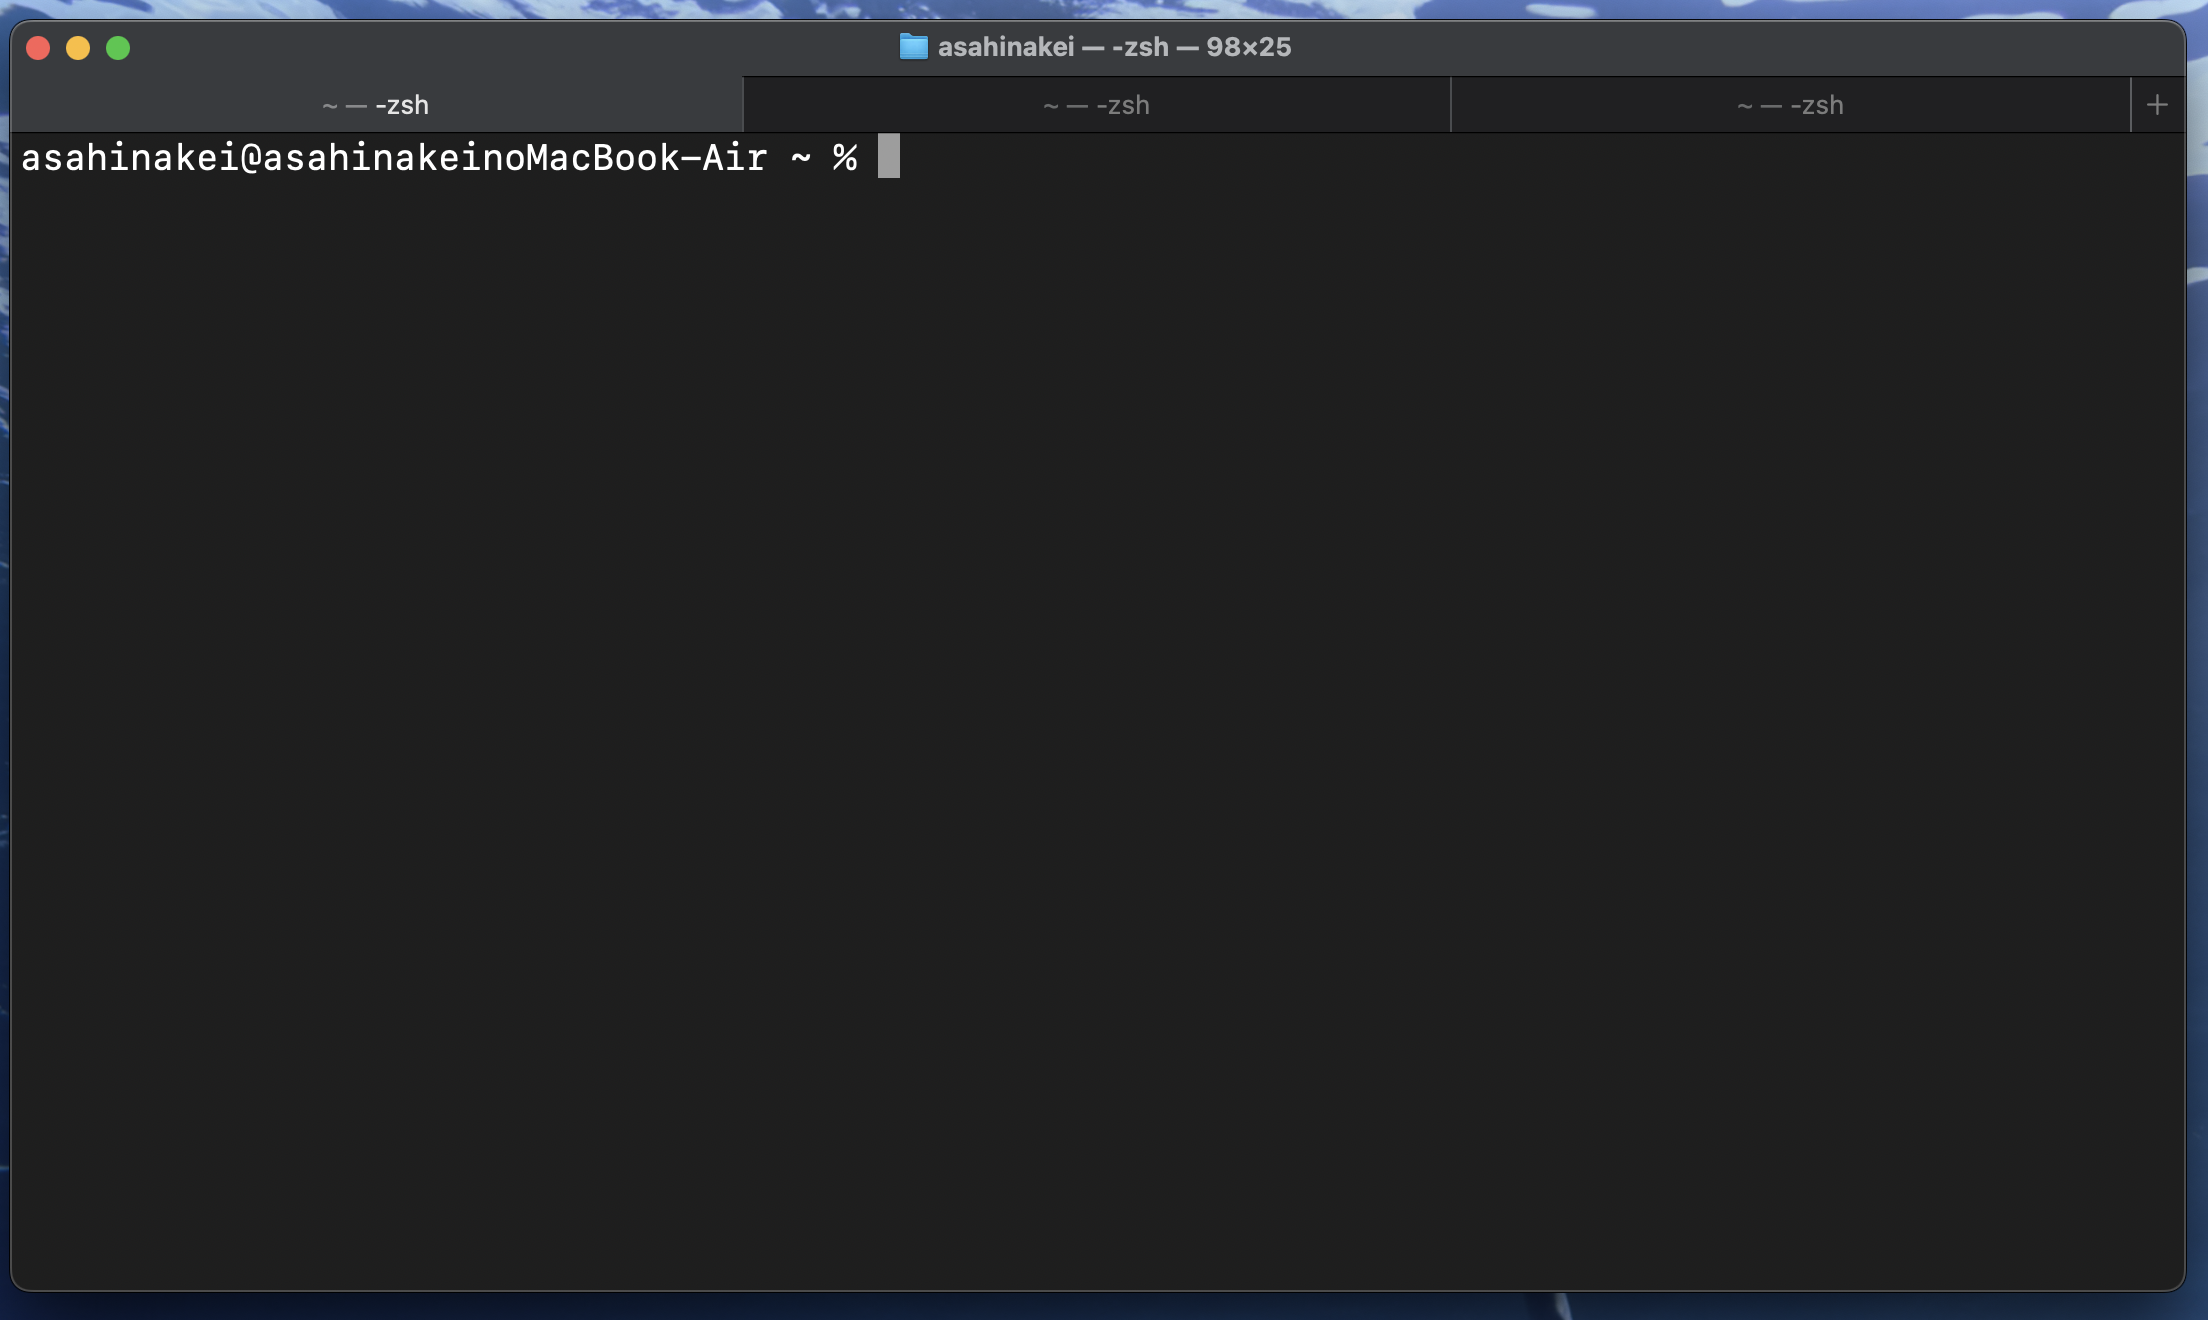Click the username asahinakei before the @ sign

coord(130,157)
